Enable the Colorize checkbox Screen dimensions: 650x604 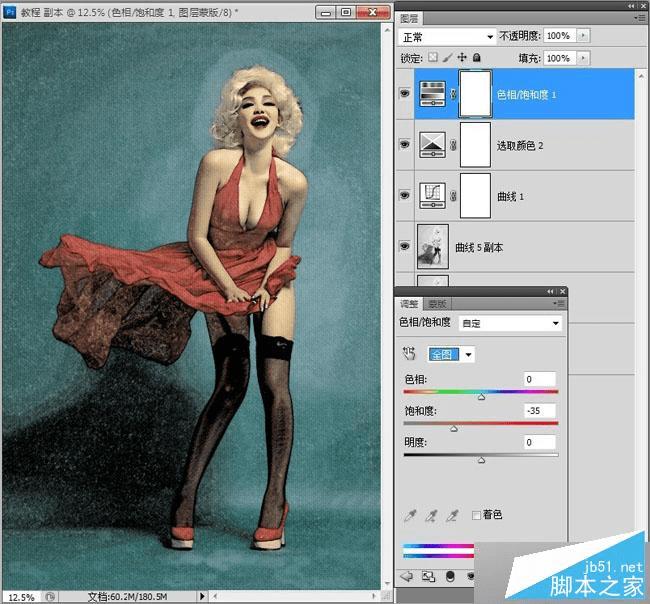click(x=476, y=515)
